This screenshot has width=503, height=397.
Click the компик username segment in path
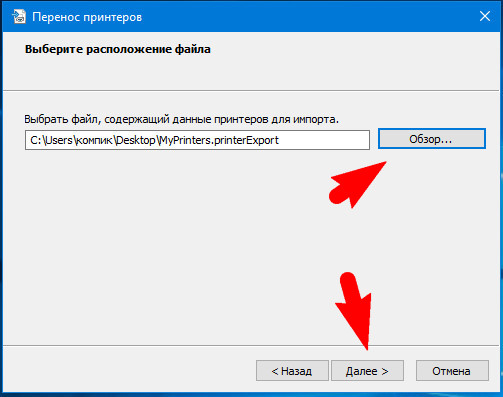pyautogui.click(x=94, y=141)
